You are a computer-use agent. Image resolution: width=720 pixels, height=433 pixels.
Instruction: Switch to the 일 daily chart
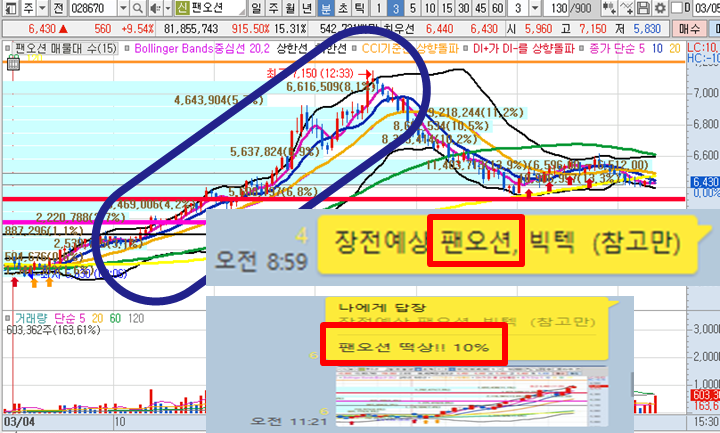click(x=256, y=8)
